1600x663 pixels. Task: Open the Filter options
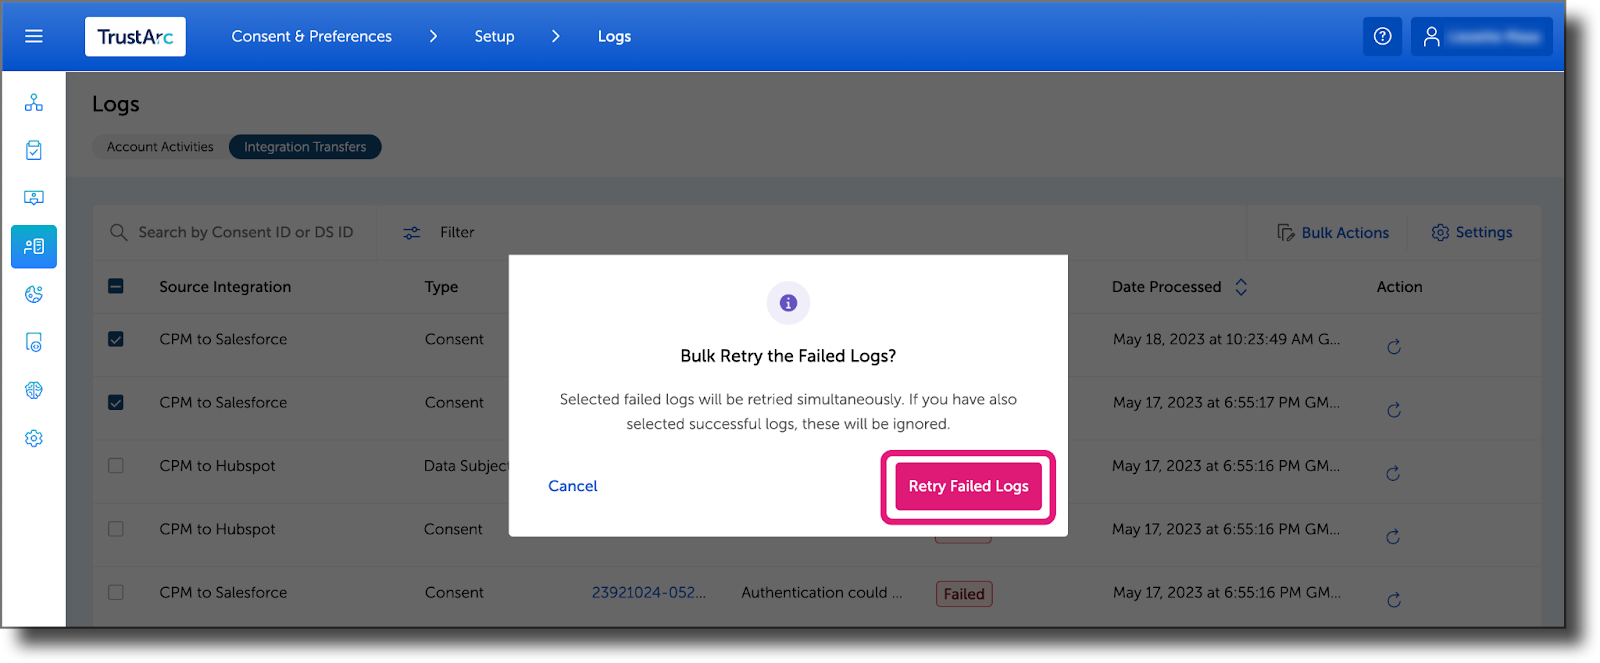pos(437,232)
